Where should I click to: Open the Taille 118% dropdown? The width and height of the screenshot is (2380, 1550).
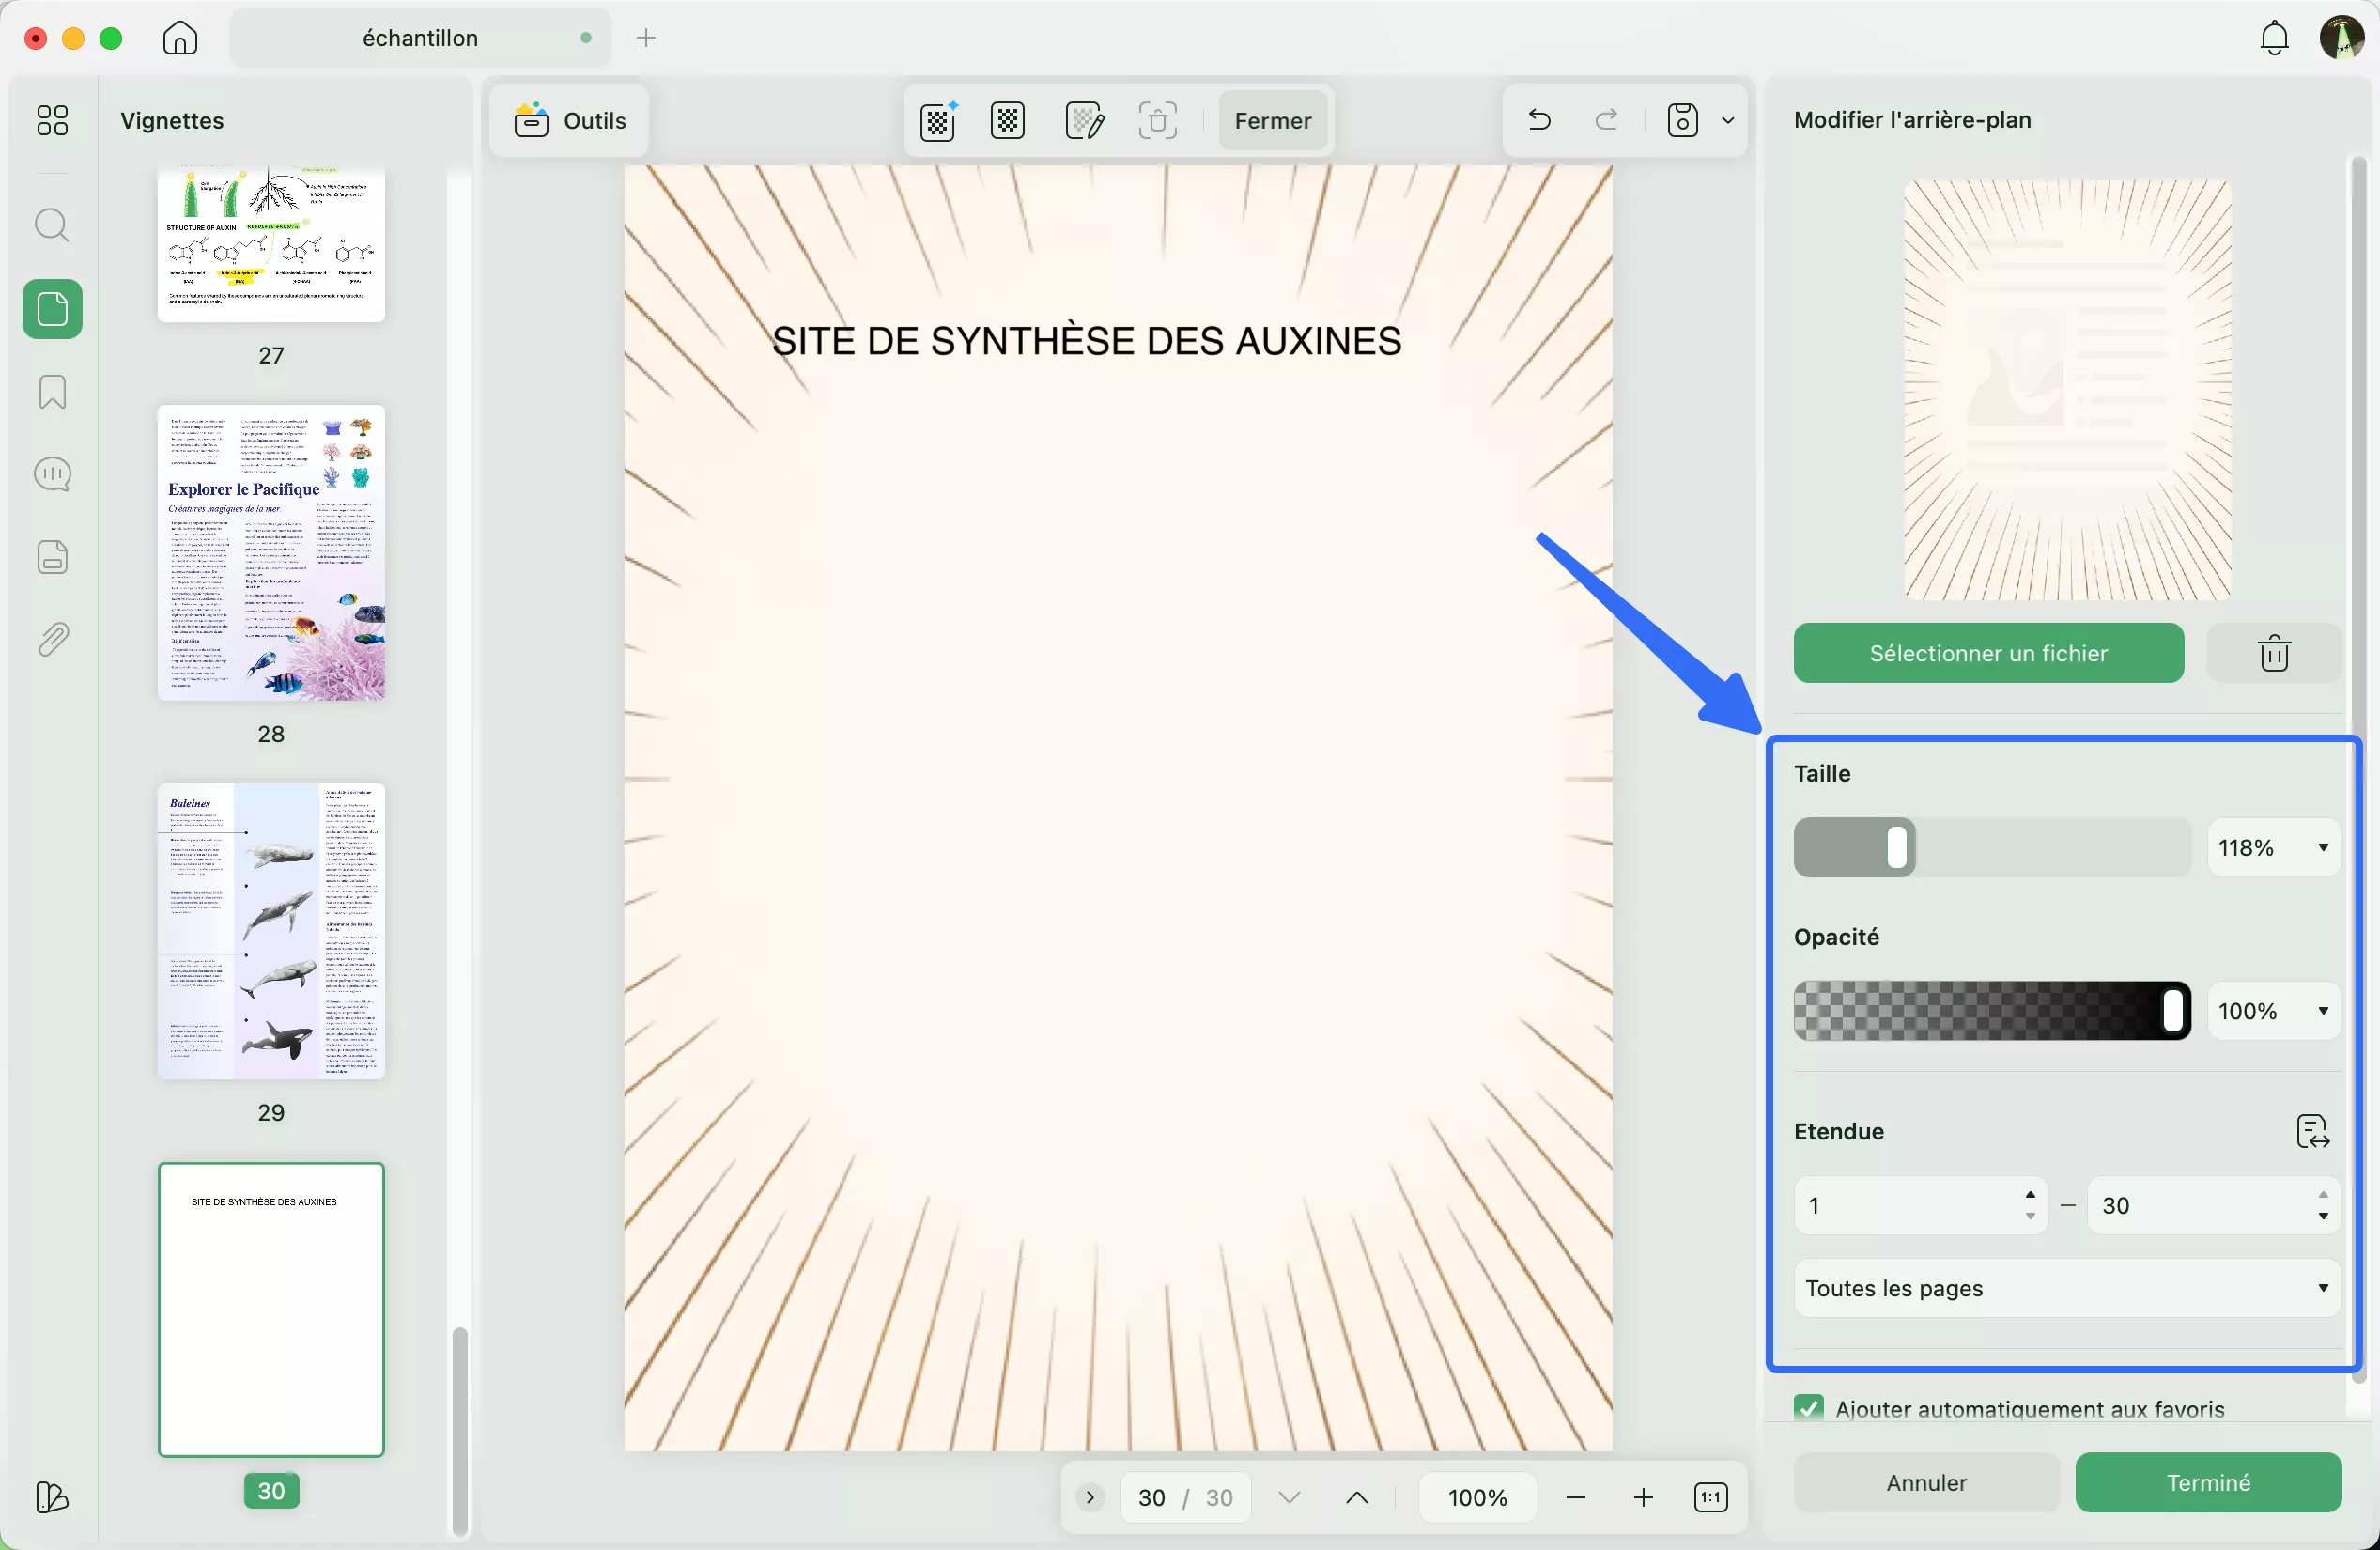(x=2273, y=847)
